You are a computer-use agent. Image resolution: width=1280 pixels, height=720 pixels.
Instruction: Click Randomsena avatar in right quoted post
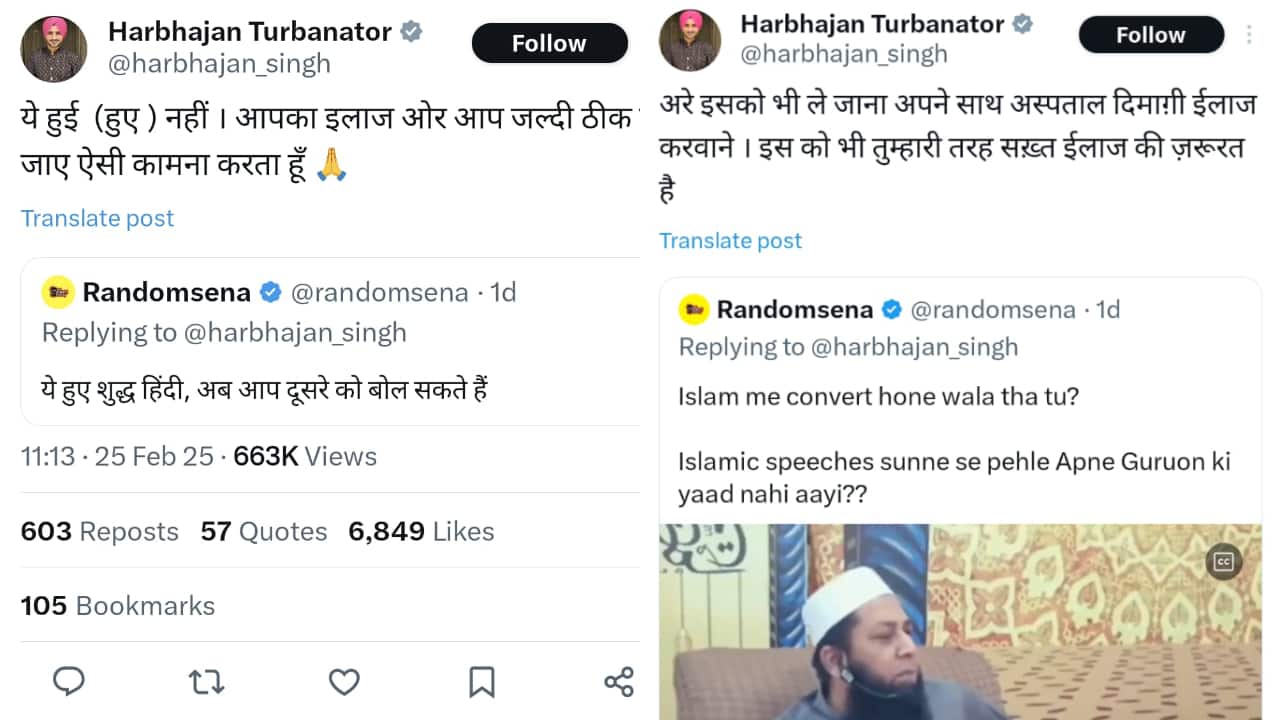click(694, 310)
